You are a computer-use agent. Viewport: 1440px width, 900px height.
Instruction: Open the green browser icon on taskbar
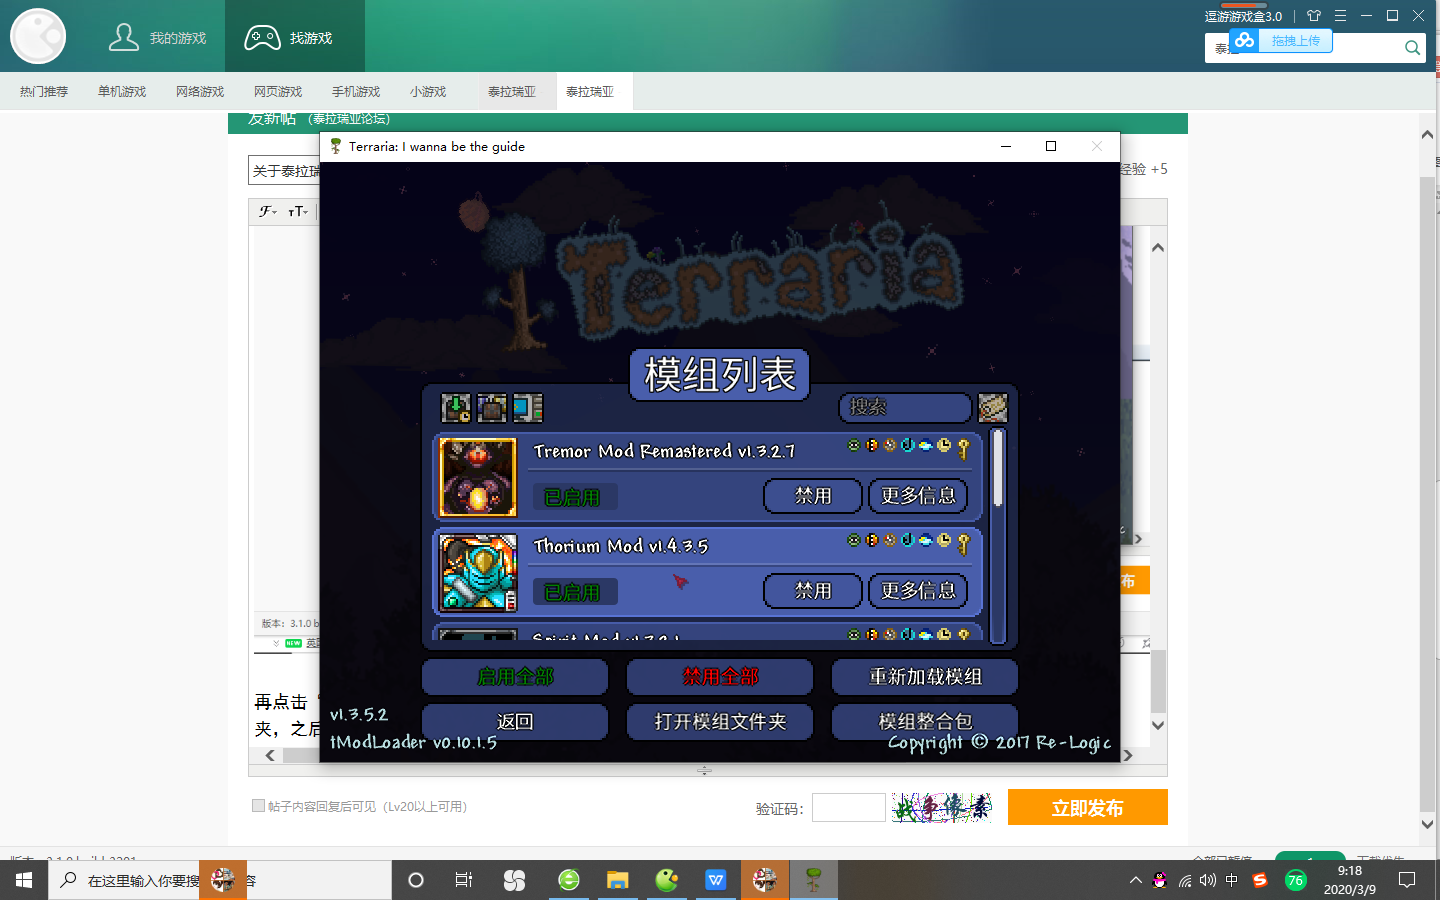click(569, 880)
